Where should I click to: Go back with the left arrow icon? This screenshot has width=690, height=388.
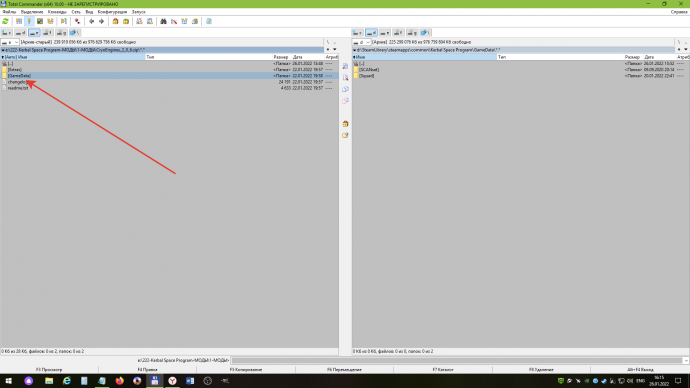pos(91,21)
